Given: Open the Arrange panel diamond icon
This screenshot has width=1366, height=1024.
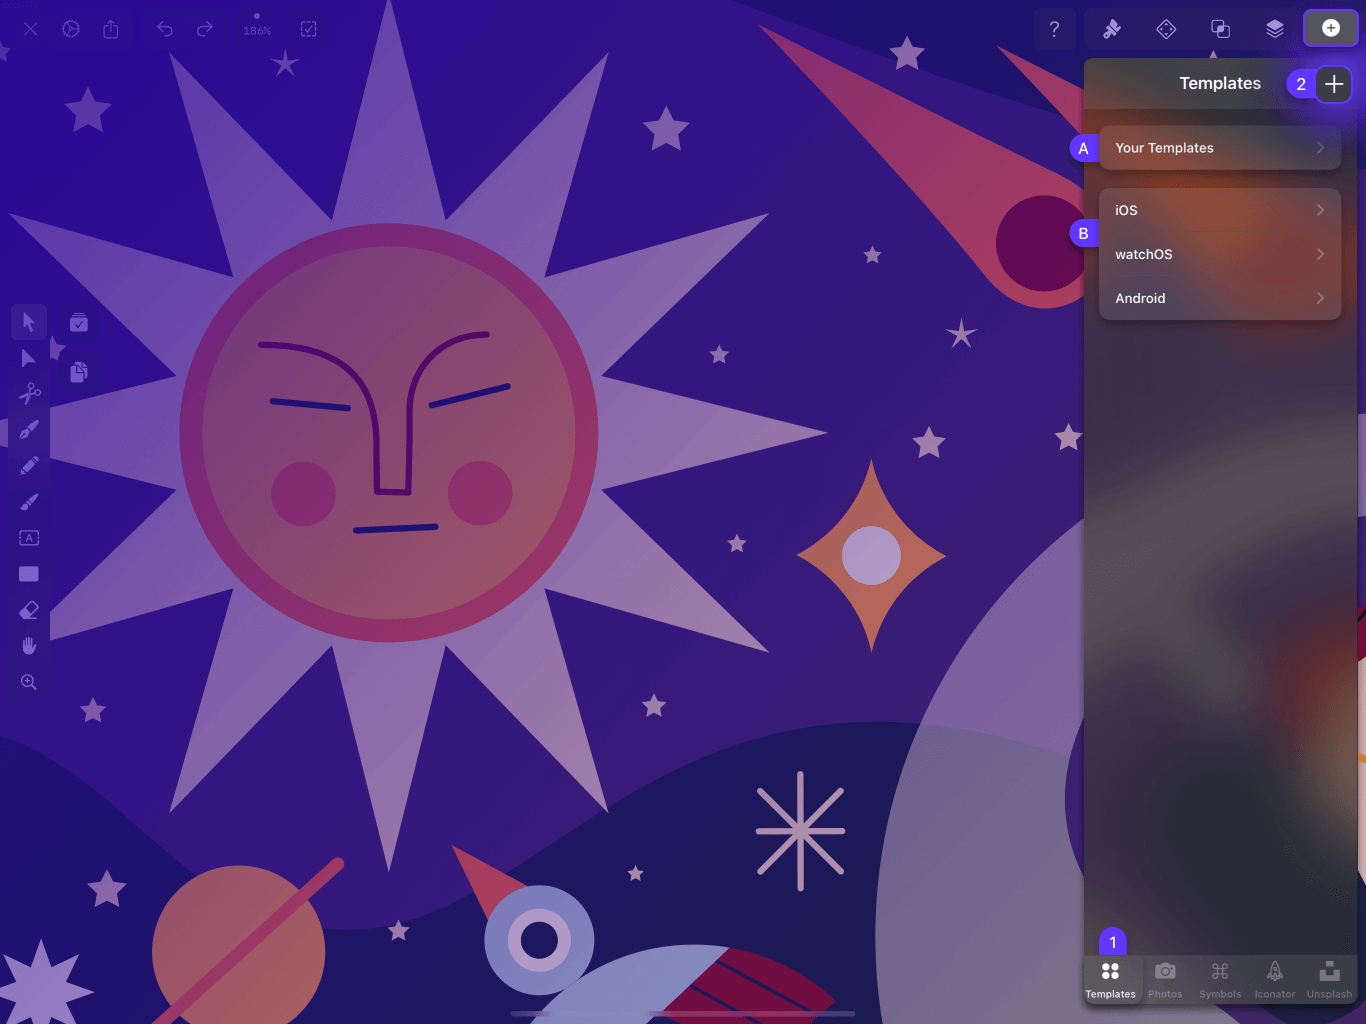Looking at the screenshot, I should (1166, 29).
